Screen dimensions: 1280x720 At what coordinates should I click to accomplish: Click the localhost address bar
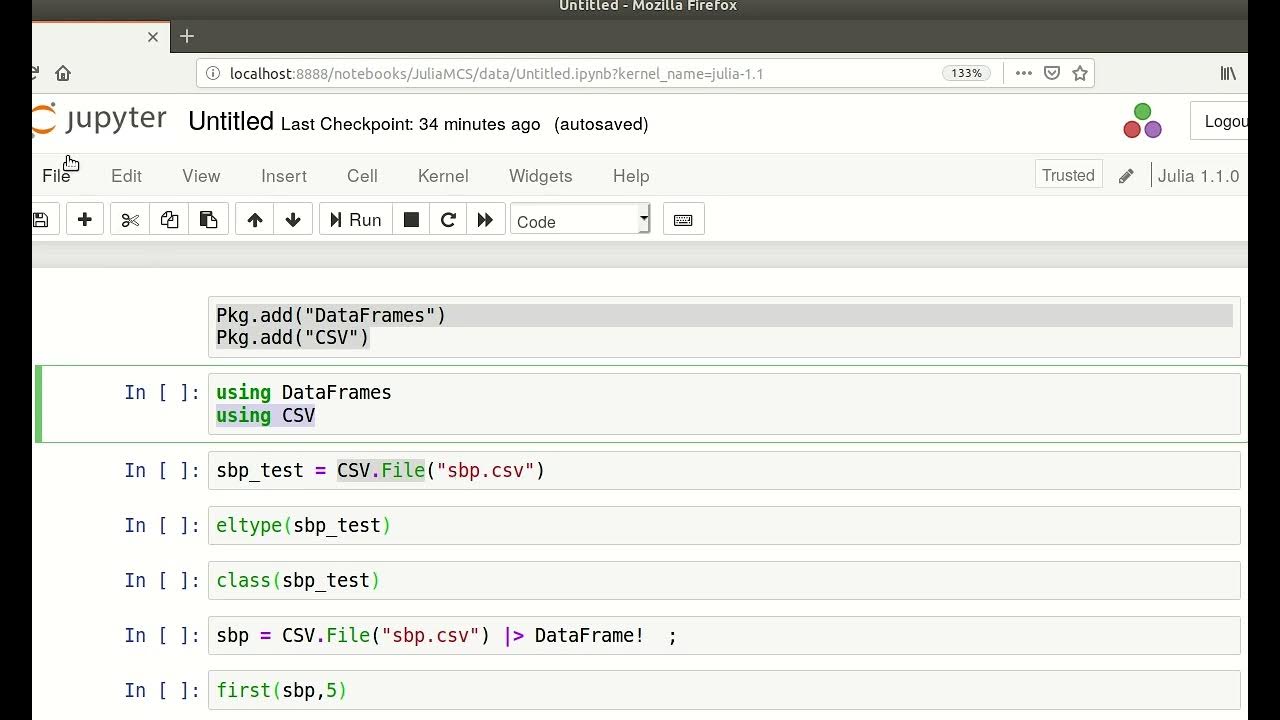[560, 73]
